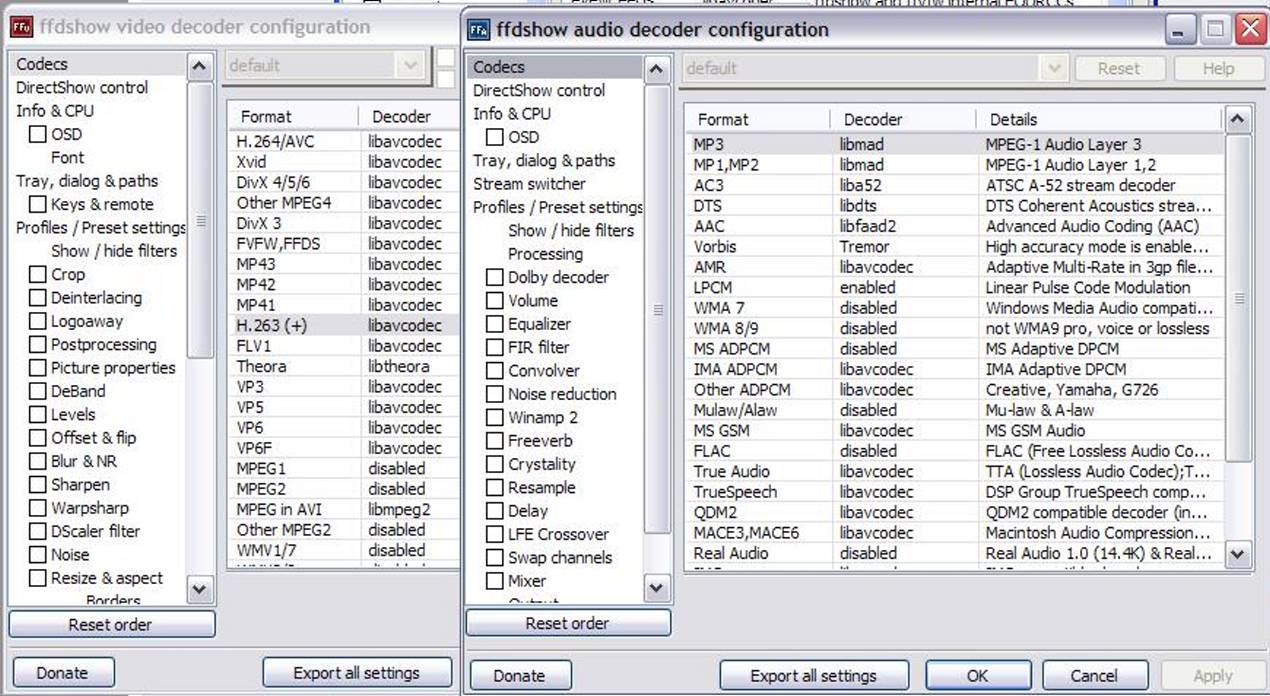Image resolution: width=1270 pixels, height=696 pixels.
Task: Click the Decoder column header in video codec list
Action: pyautogui.click(x=410, y=117)
